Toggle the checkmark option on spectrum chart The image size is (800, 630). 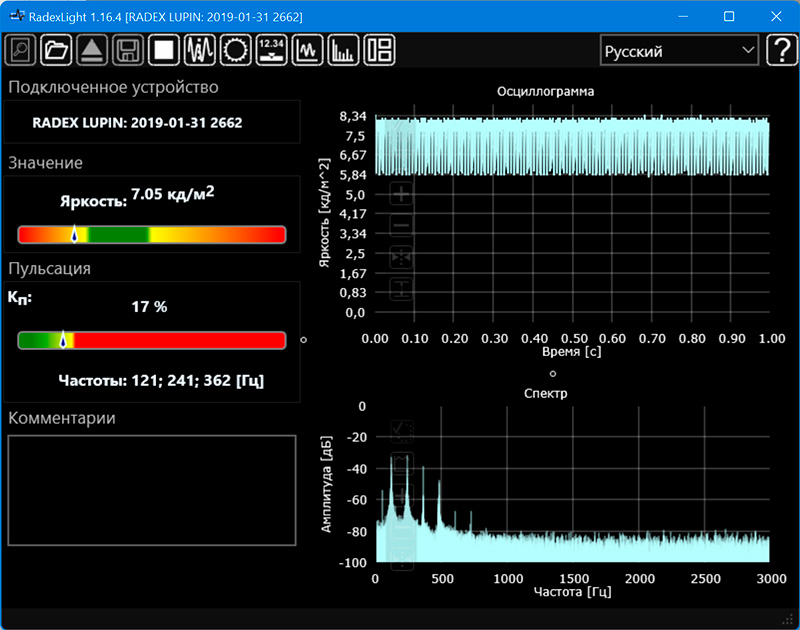(x=401, y=431)
